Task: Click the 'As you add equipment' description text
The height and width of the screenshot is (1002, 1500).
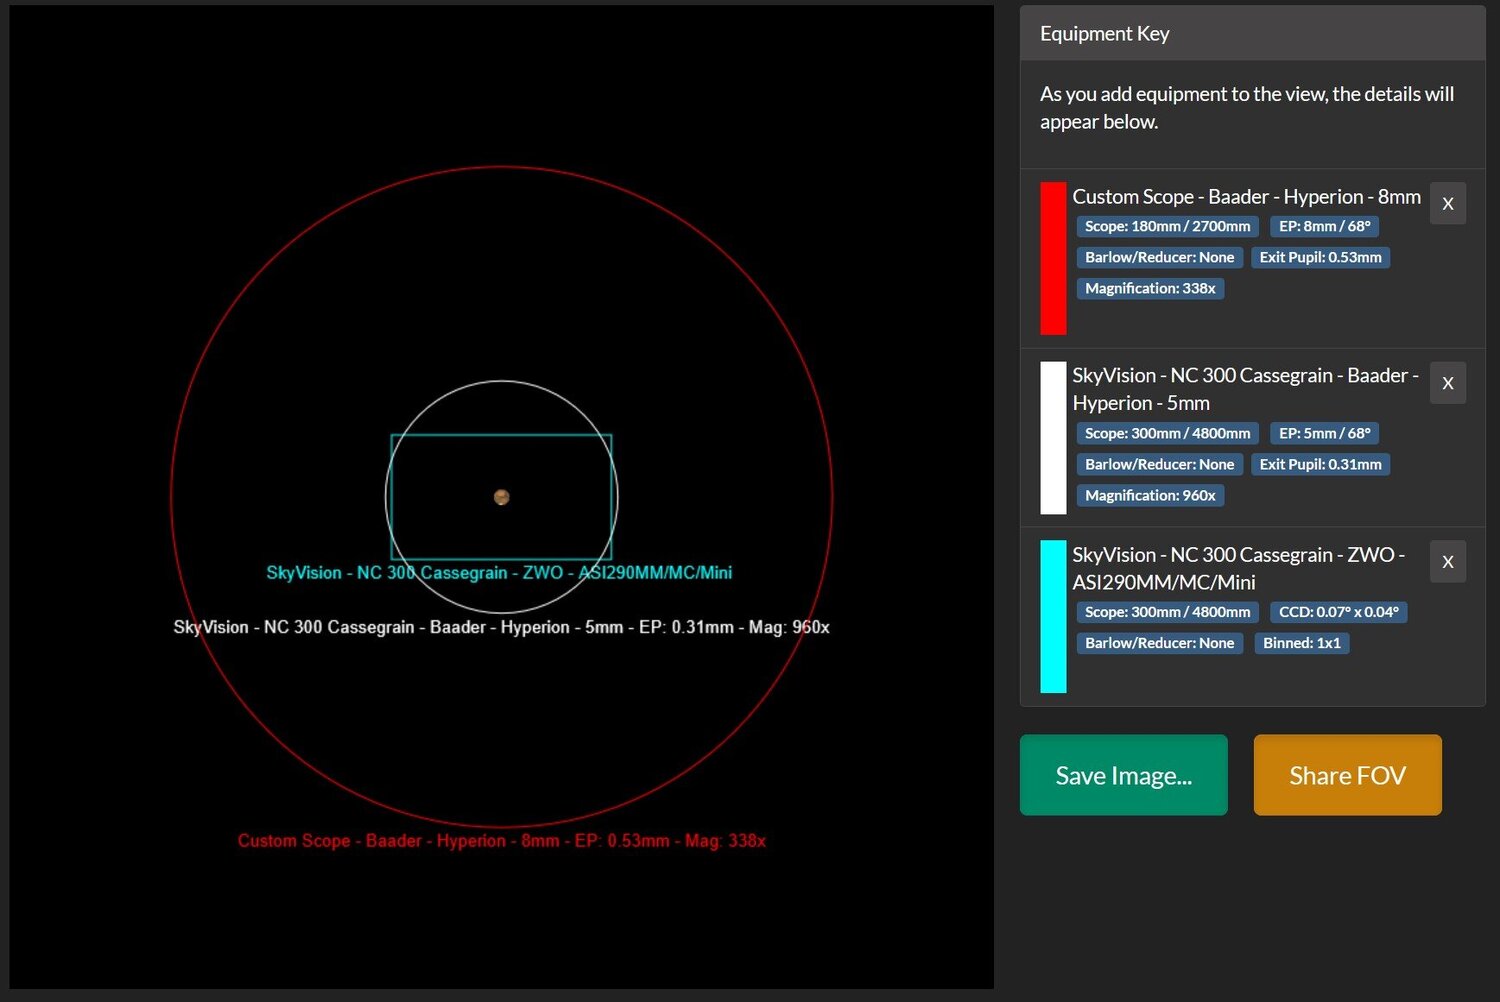Action: pos(1247,108)
